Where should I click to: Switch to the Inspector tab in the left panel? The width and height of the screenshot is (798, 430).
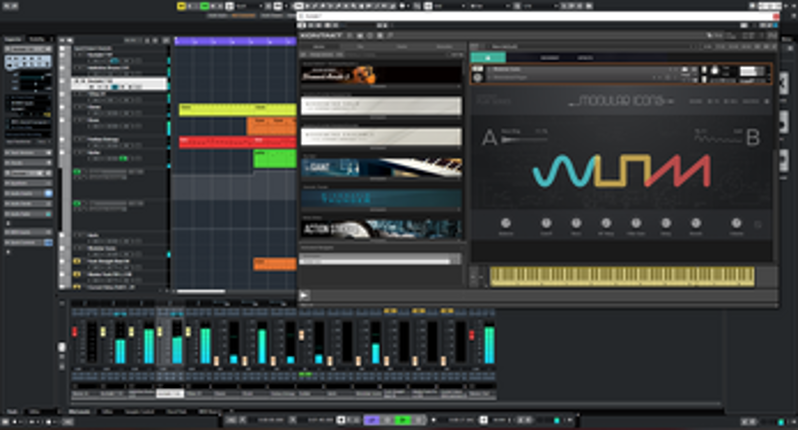tap(12, 39)
